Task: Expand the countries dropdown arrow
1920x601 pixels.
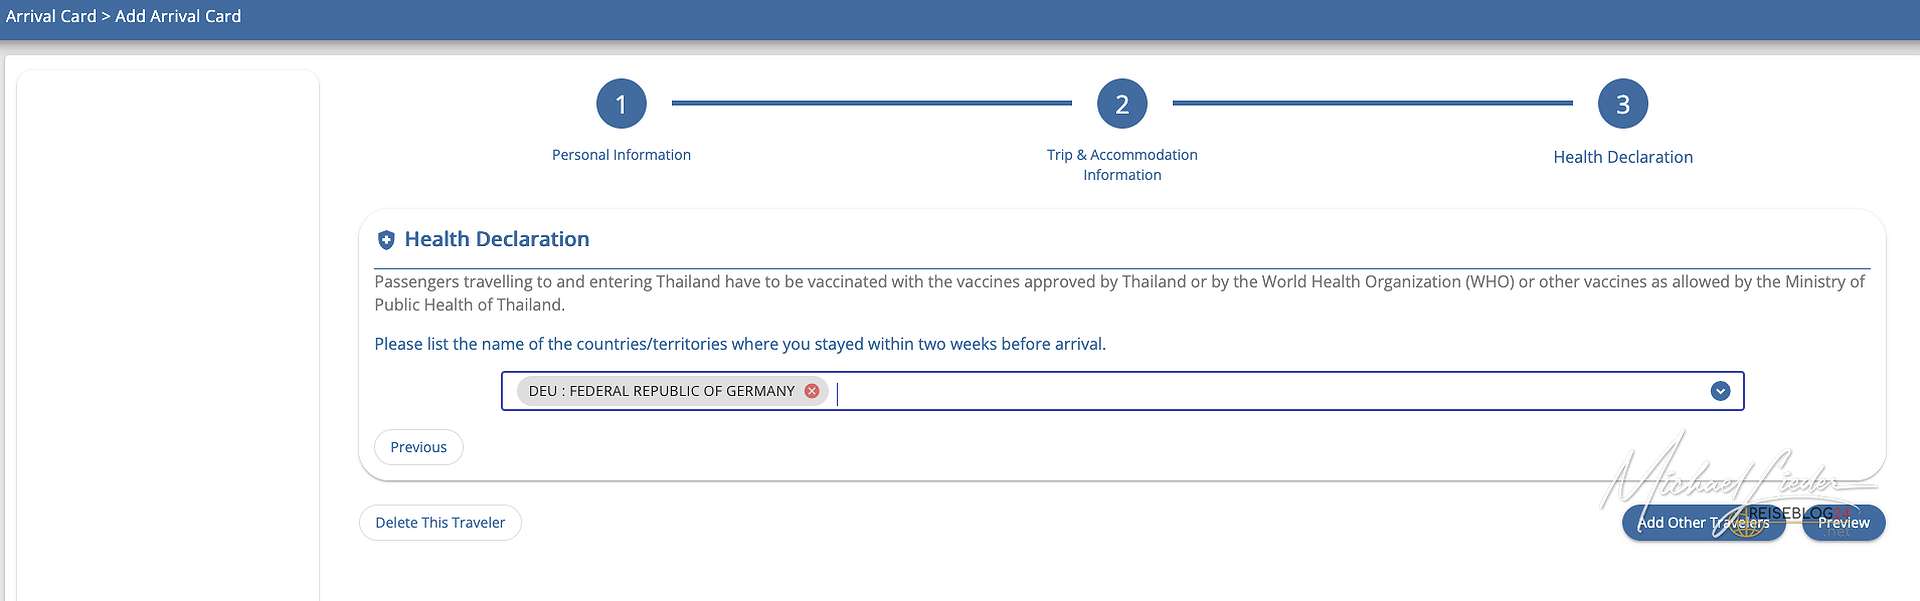Action: pos(1720,391)
